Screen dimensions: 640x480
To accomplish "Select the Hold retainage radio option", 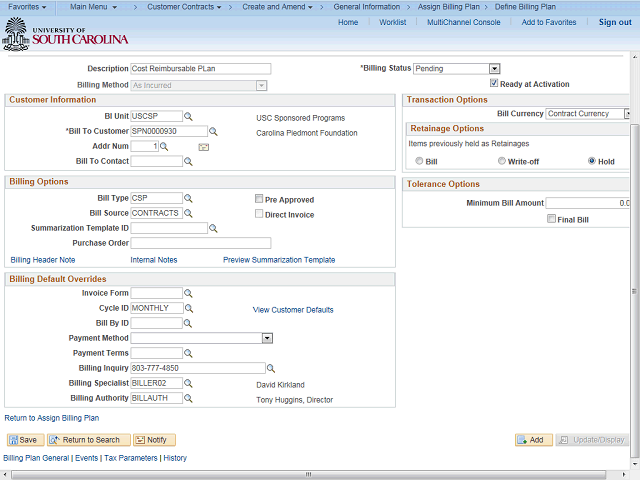I will [x=592, y=161].
